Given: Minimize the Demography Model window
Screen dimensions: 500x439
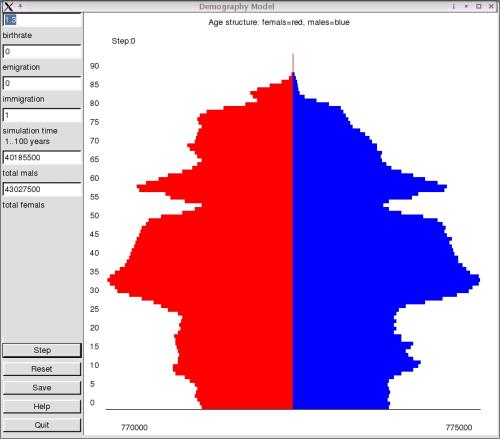Looking at the screenshot, I should (466, 6).
